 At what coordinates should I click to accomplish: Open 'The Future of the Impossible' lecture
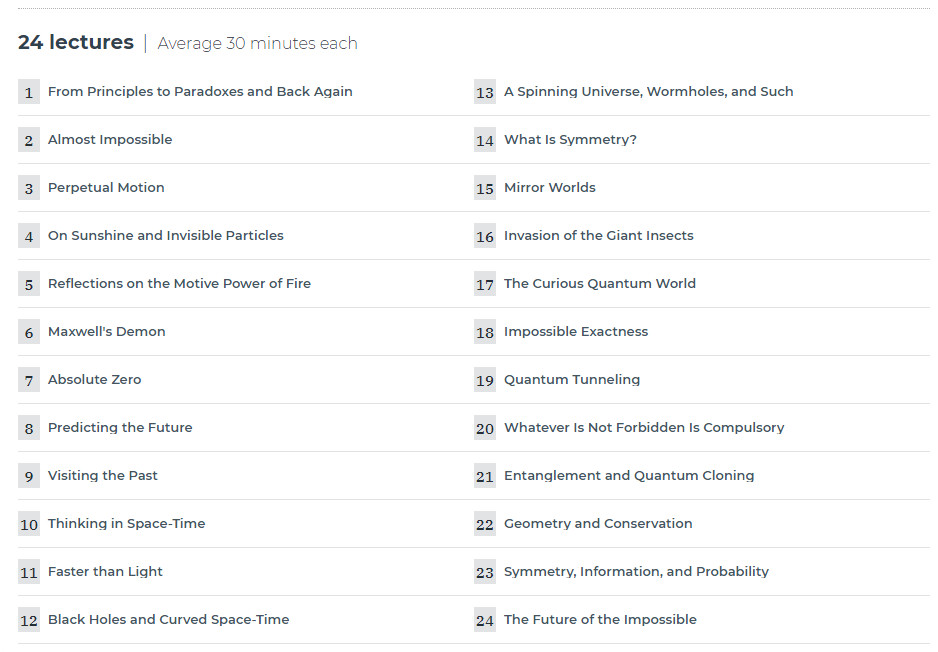(601, 620)
